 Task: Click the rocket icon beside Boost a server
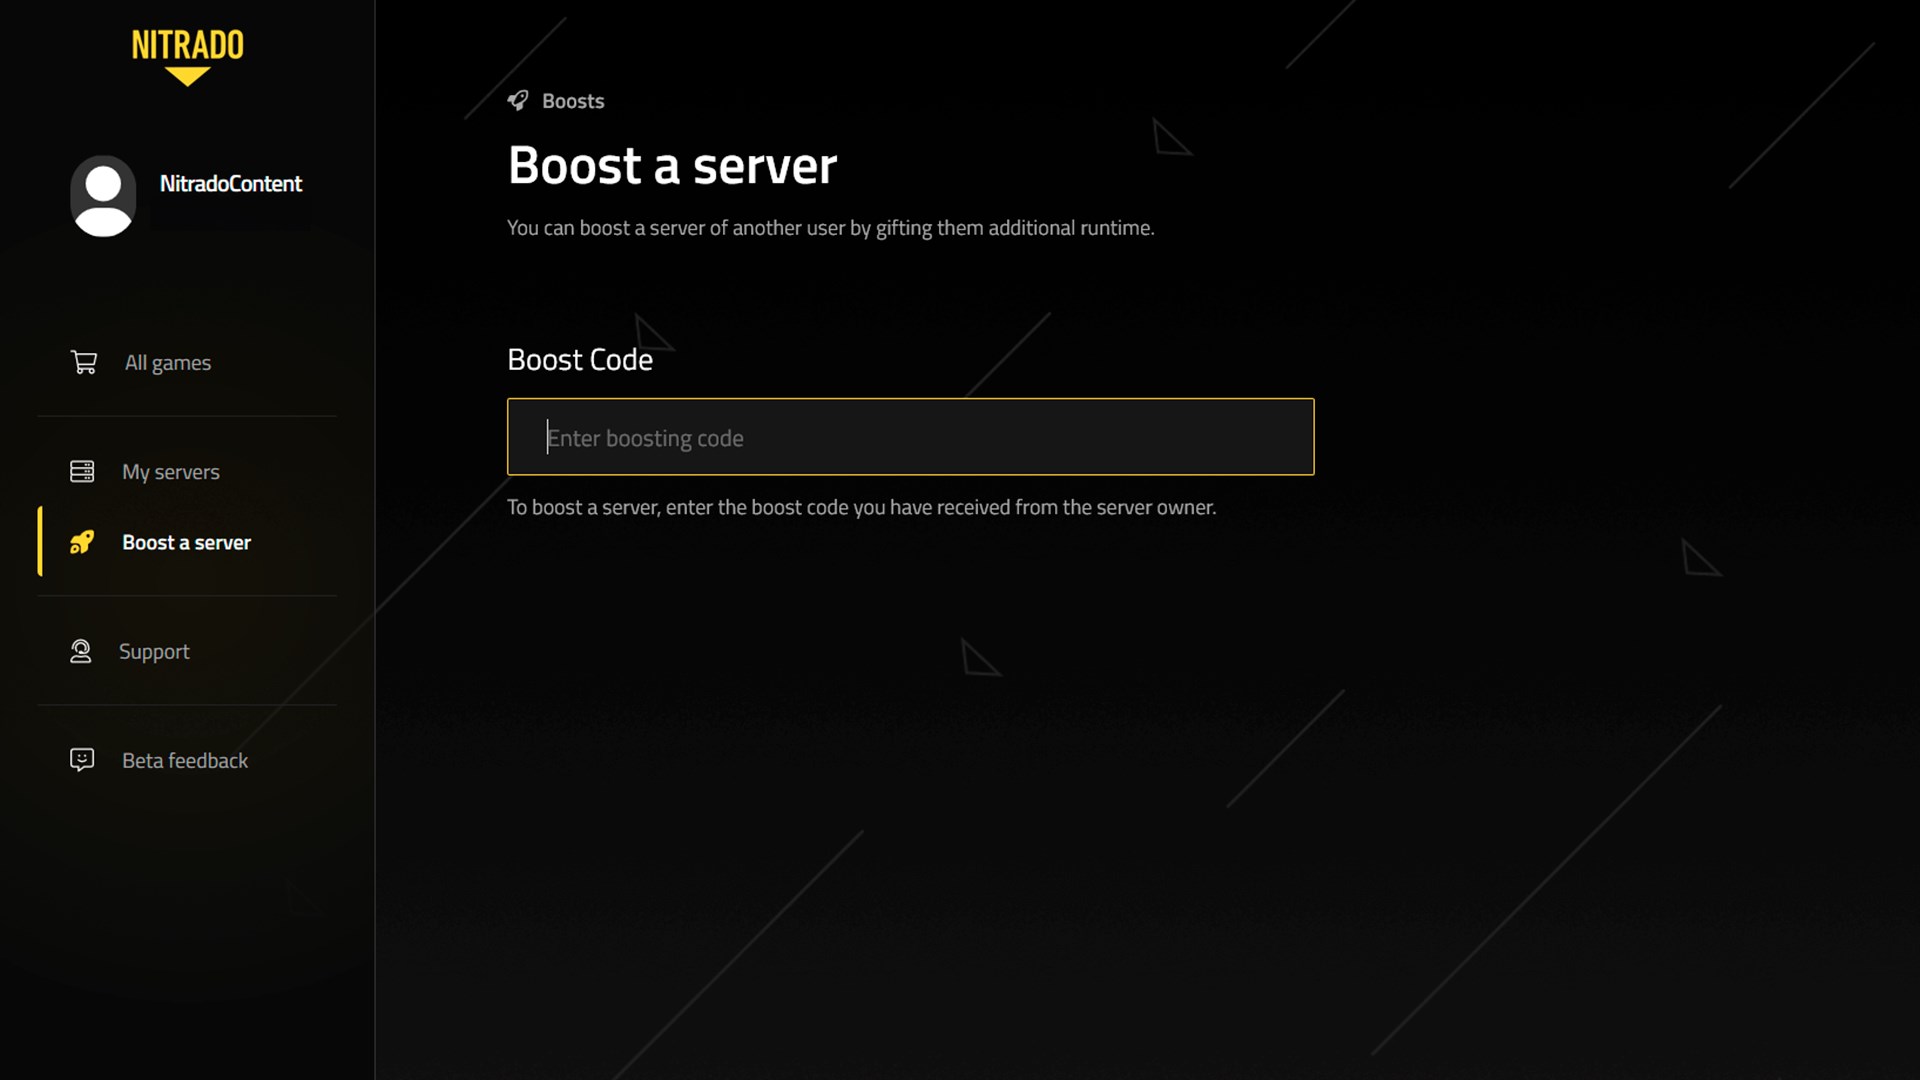point(84,542)
